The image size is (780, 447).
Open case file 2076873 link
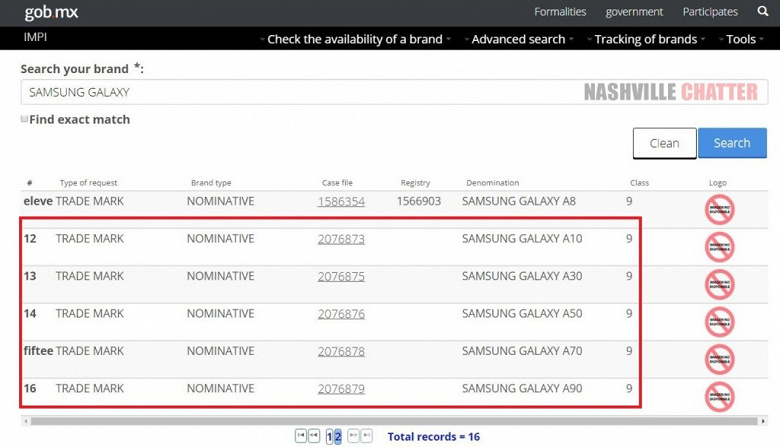[341, 239]
